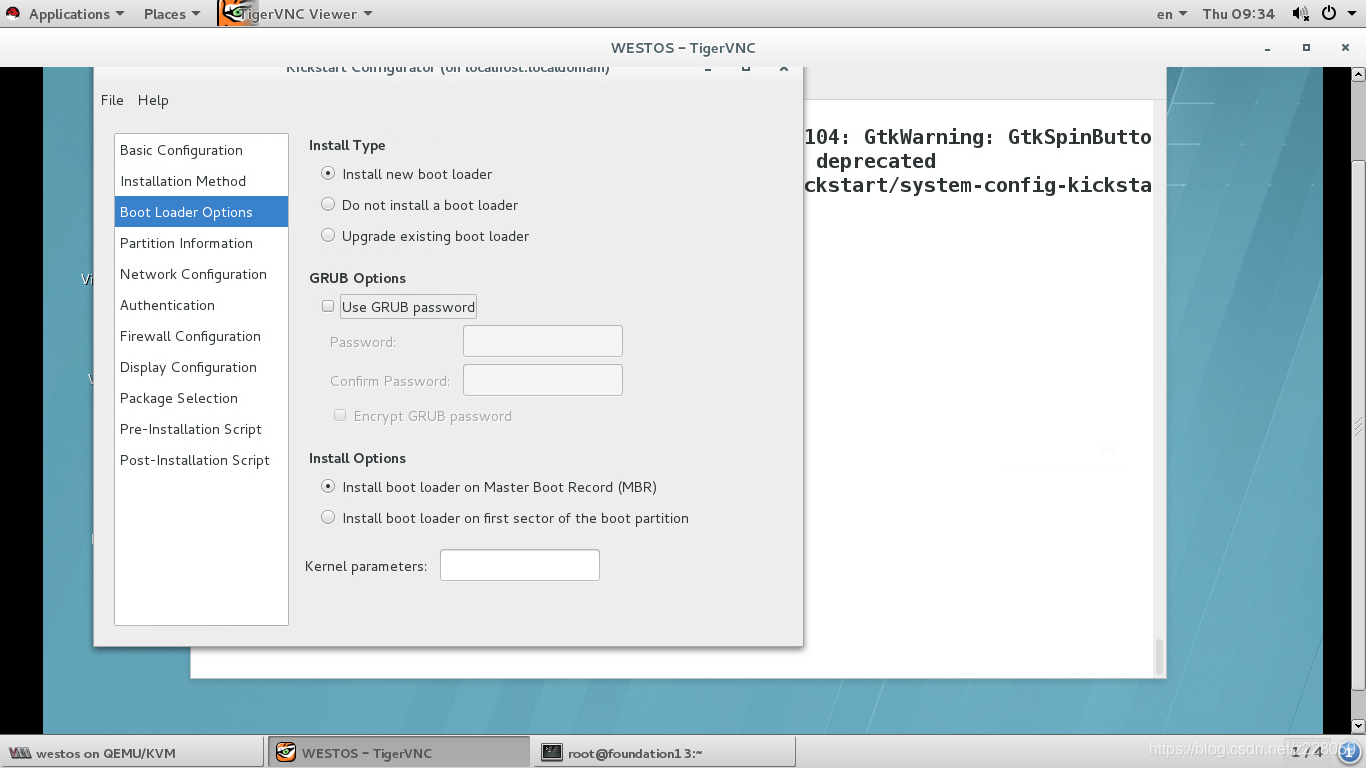Click the terminal icon in the taskbar
1366x768 pixels.
[x=552, y=753]
